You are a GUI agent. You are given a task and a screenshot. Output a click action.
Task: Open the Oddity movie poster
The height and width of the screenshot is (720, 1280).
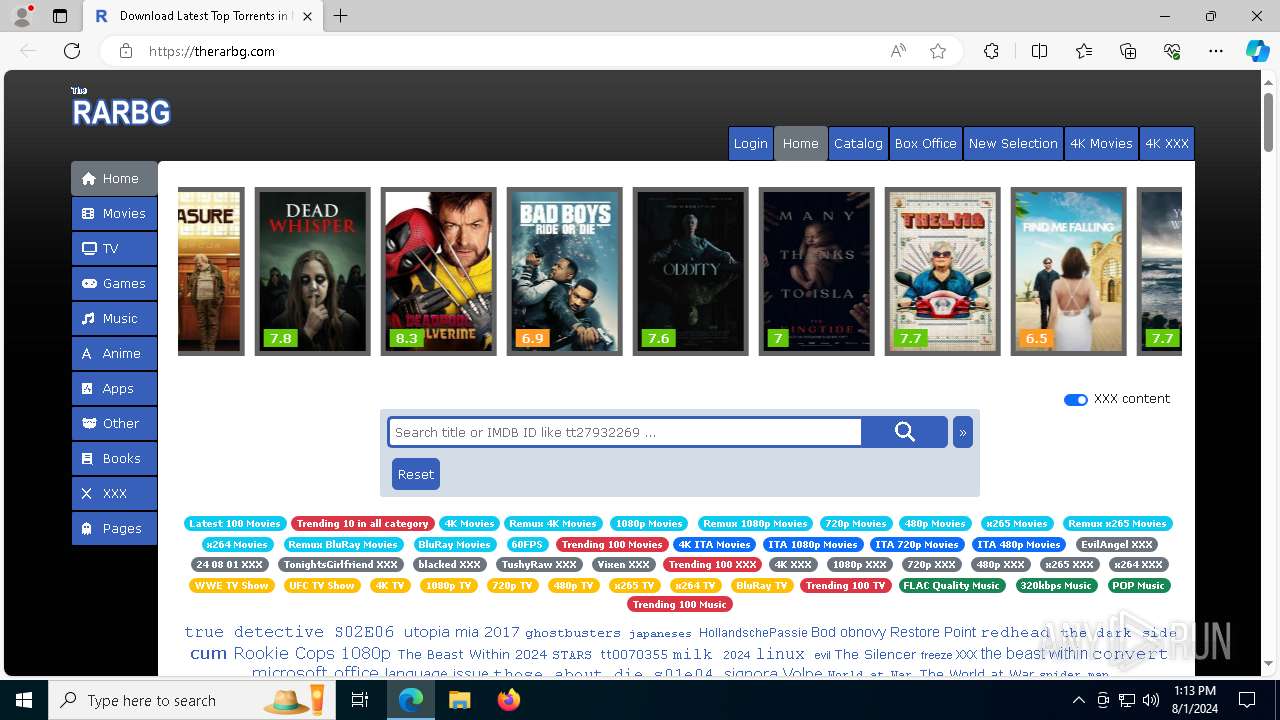point(690,271)
